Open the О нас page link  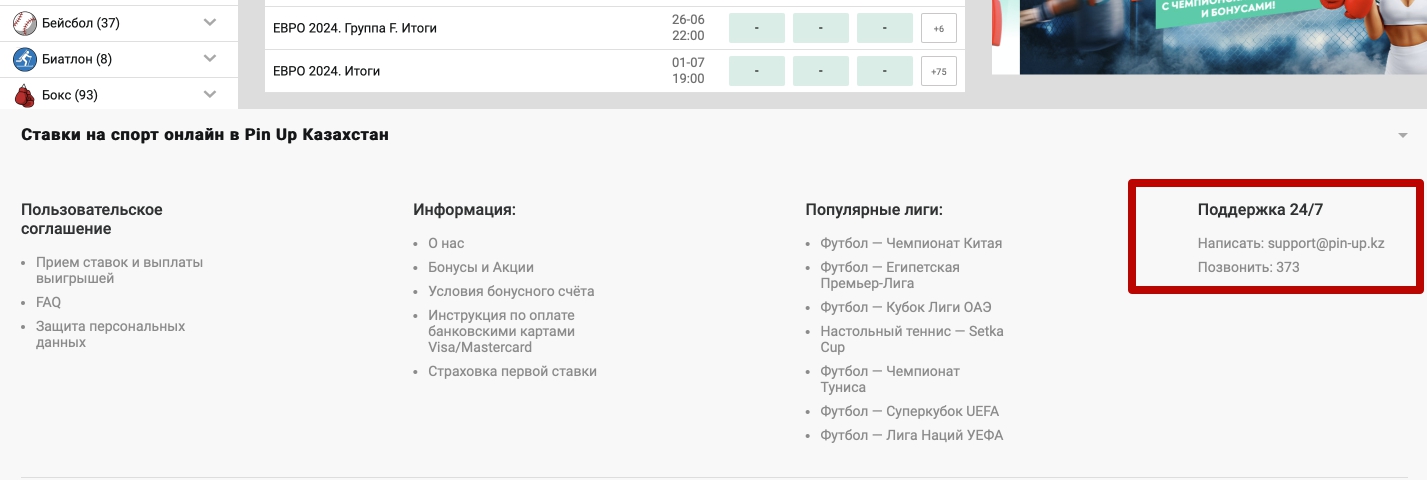[x=446, y=243]
